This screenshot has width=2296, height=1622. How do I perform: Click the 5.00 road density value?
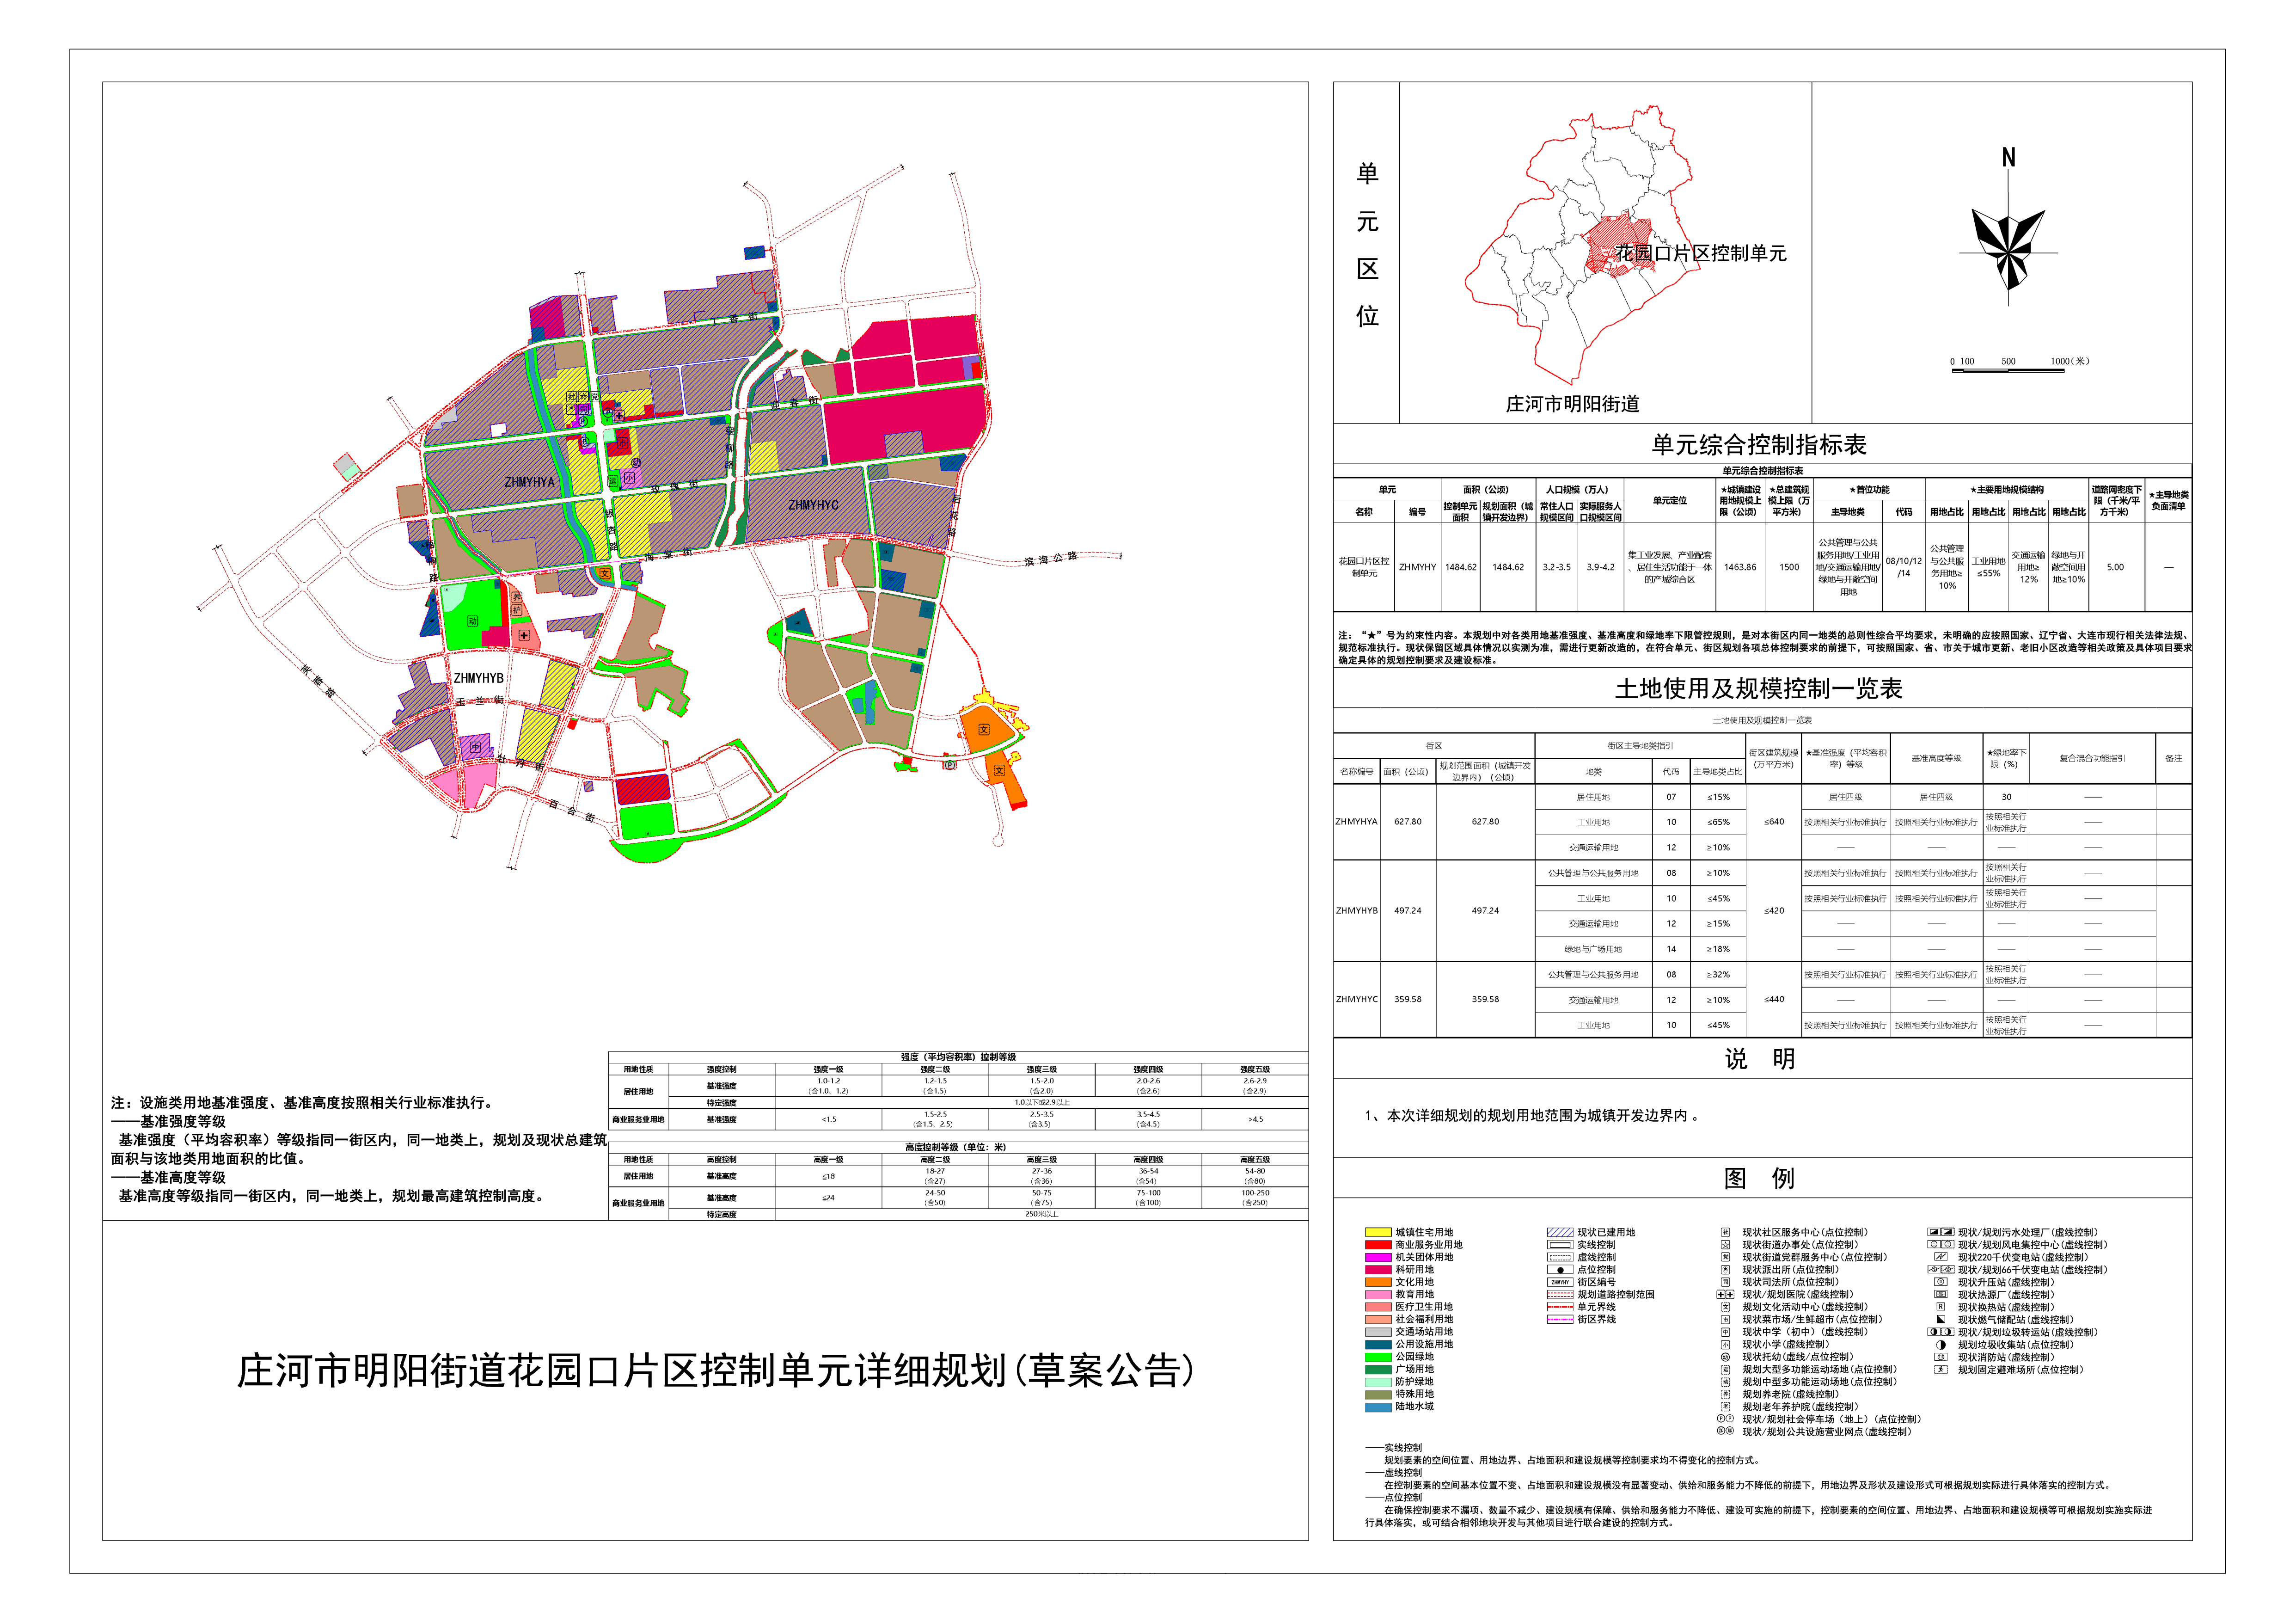click(x=2115, y=567)
